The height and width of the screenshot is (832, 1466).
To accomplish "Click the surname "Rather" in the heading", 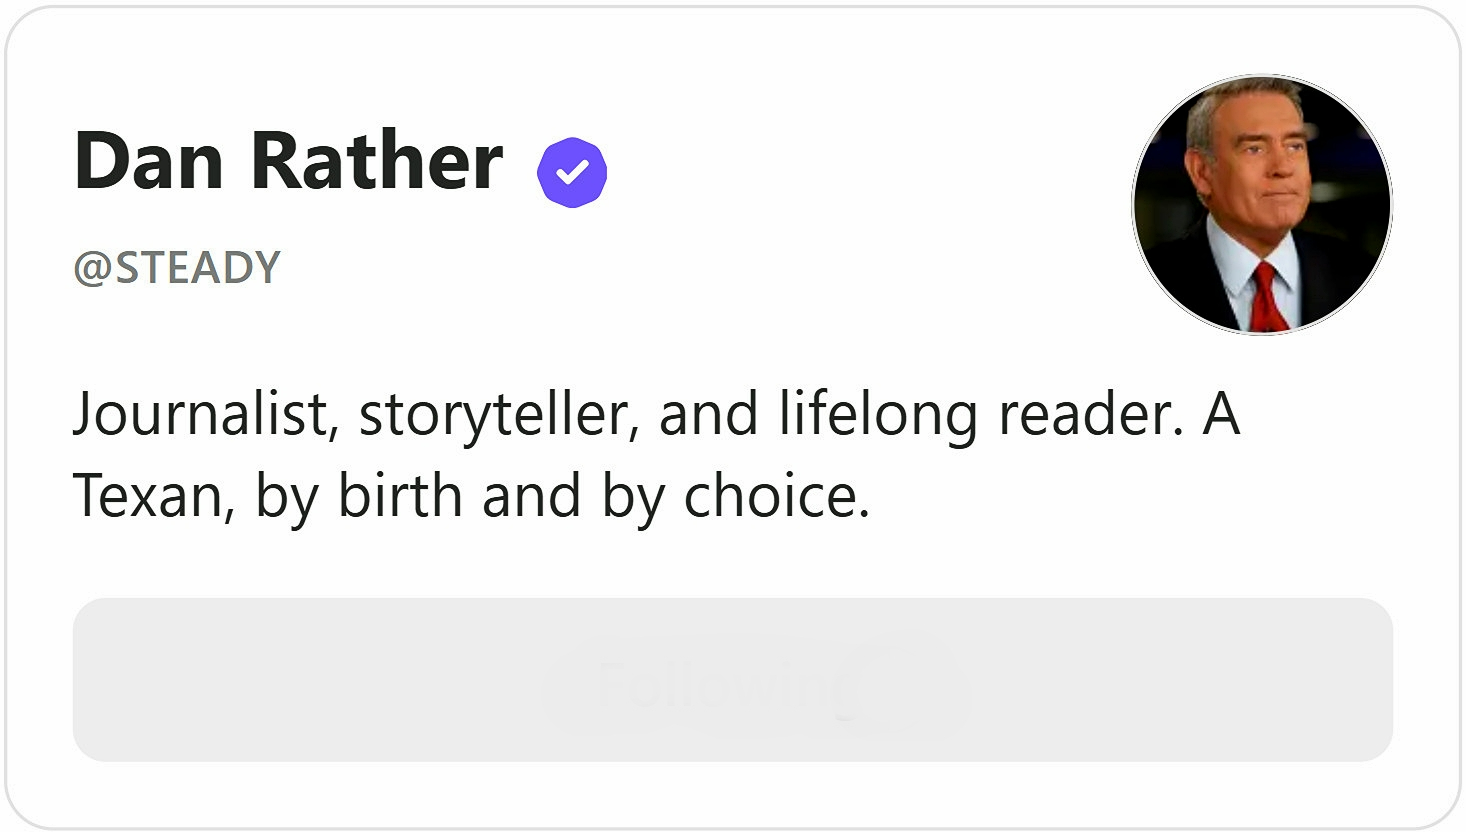I will tap(376, 161).
